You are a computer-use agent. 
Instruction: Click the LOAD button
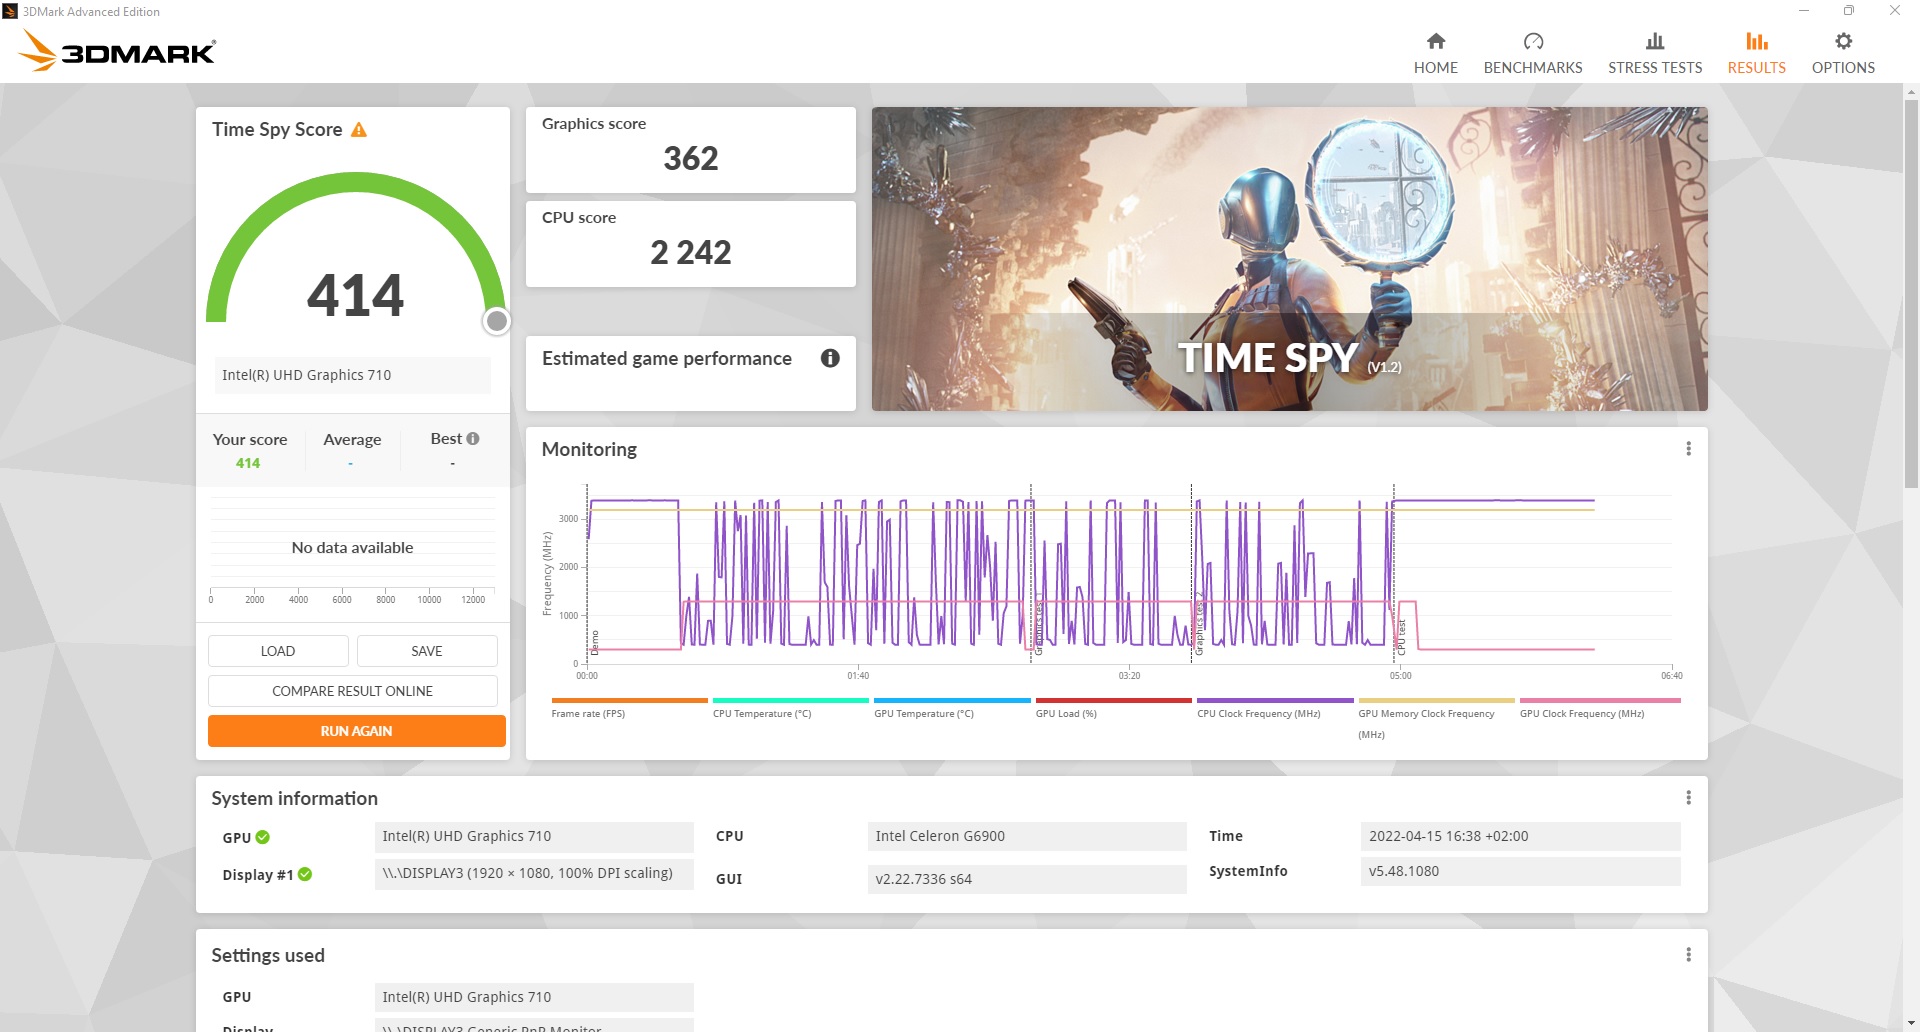pos(278,651)
